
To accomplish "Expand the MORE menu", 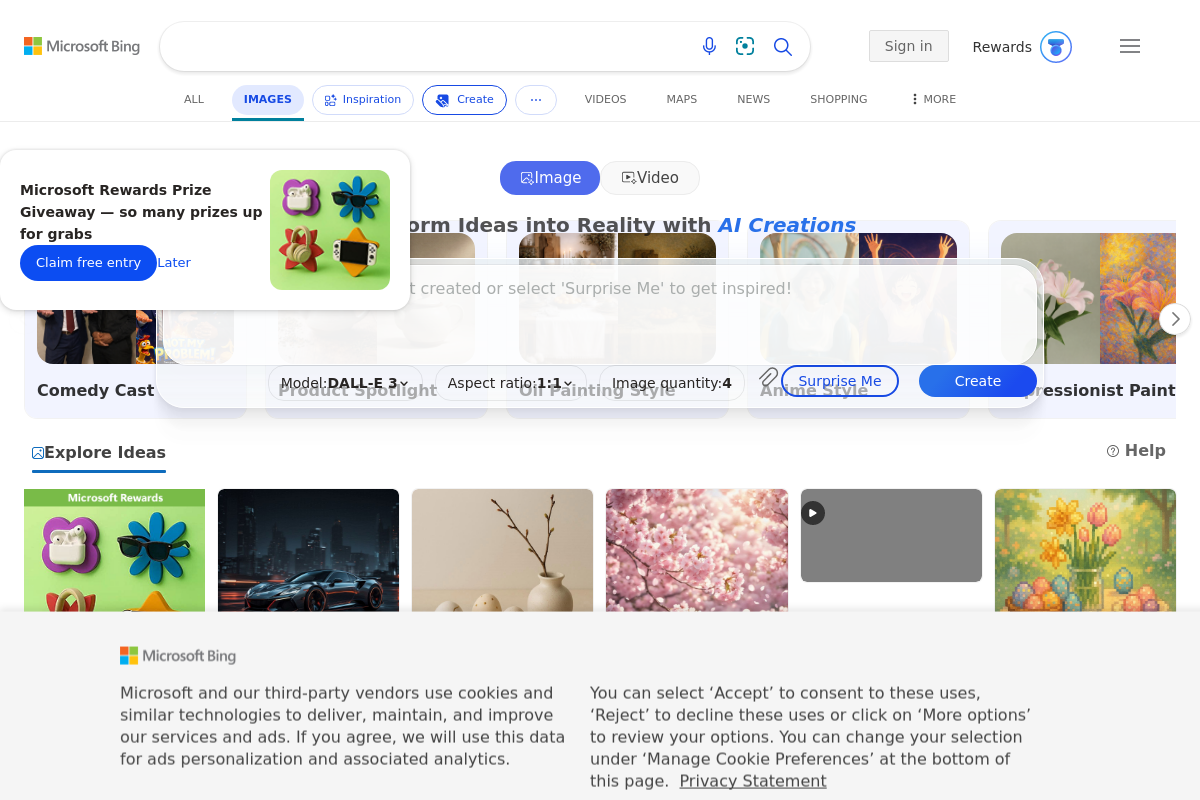I will [933, 100].
